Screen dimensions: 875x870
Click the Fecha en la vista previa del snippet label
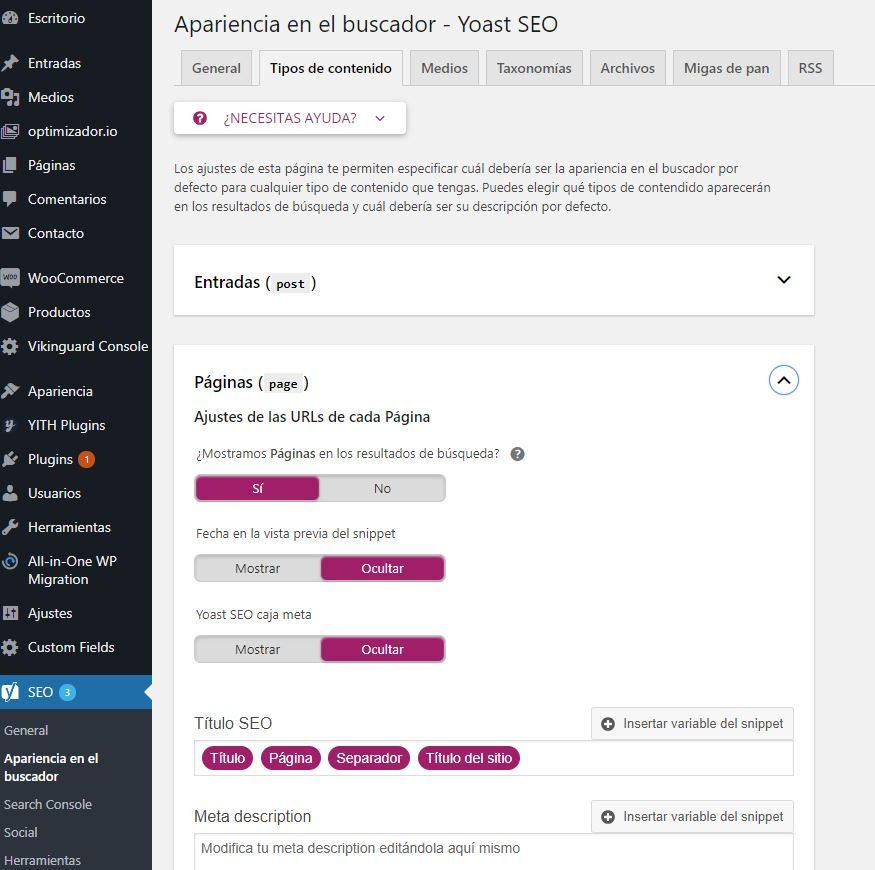click(x=295, y=533)
